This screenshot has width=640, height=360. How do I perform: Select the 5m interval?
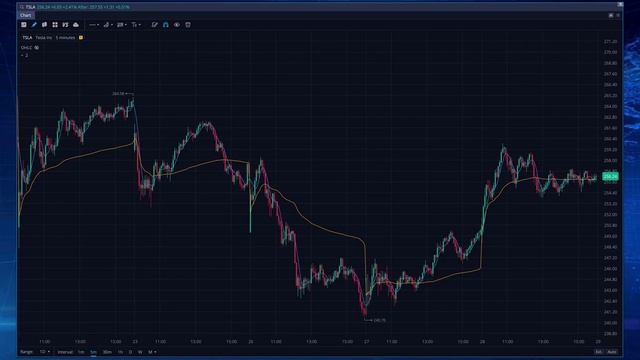tap(93, 352)
